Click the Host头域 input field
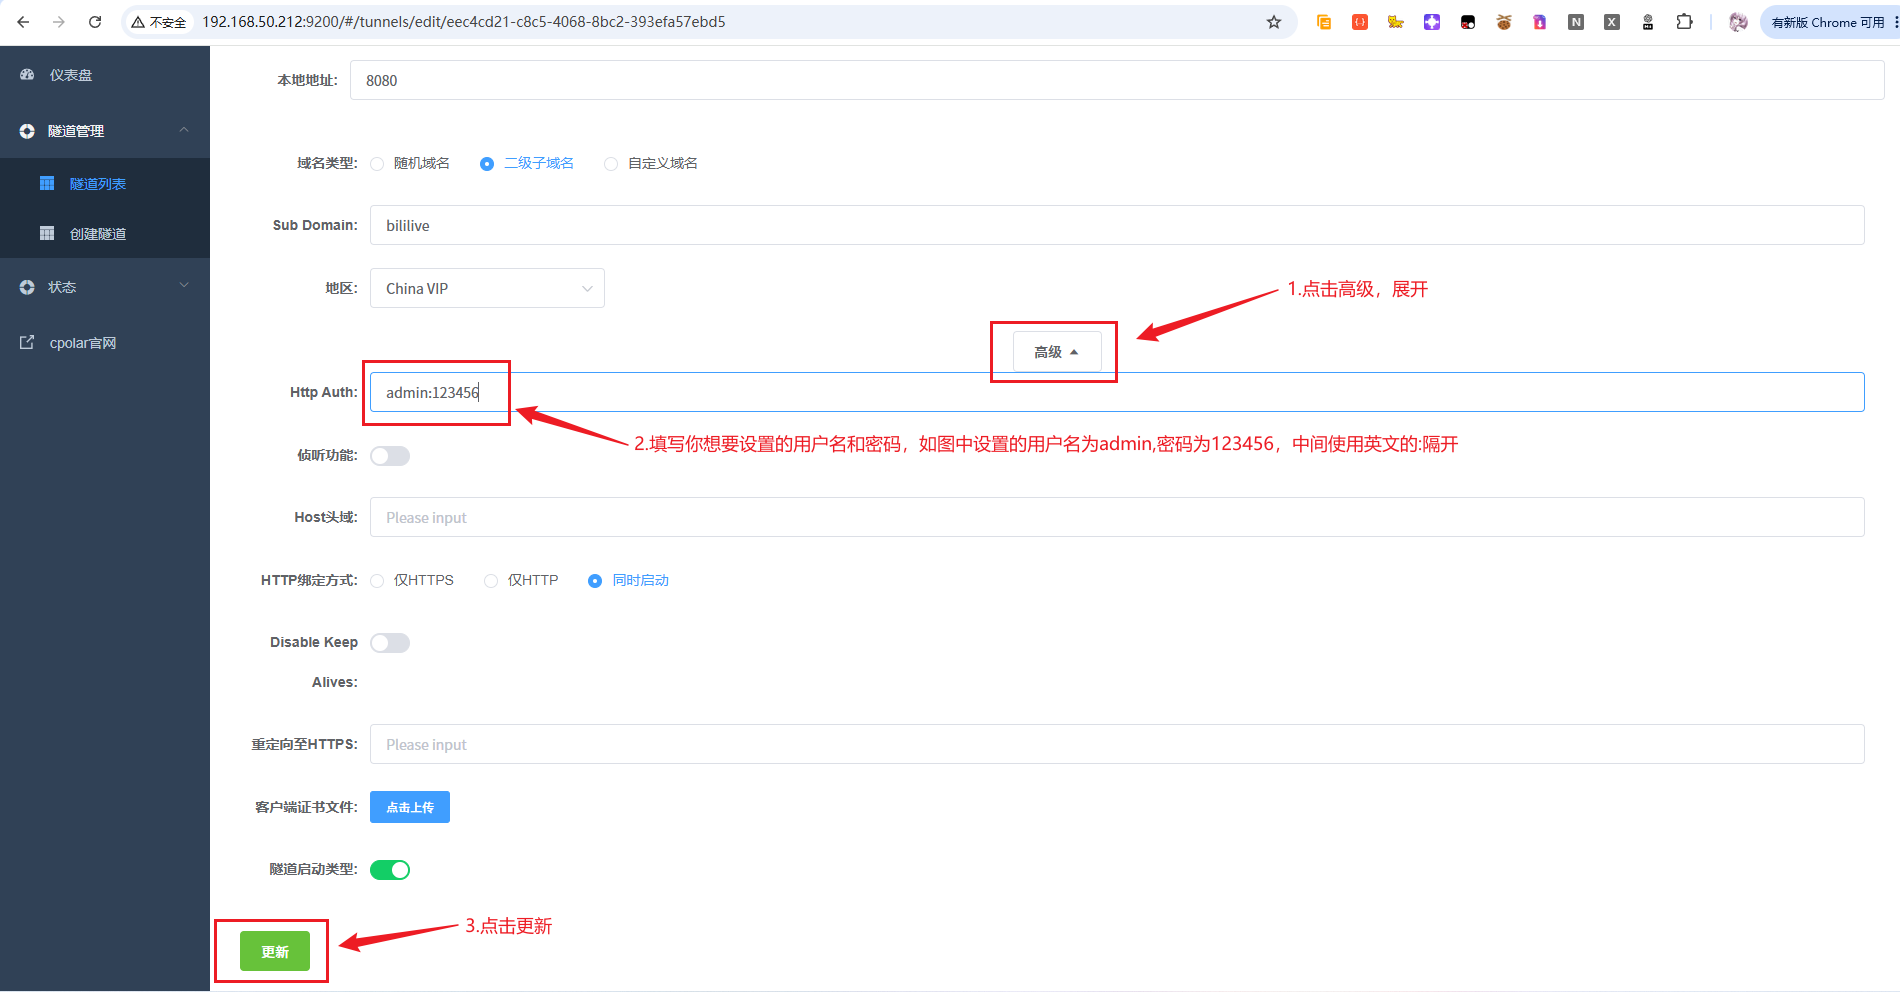1900x992 pixels. click(1117, 517)
